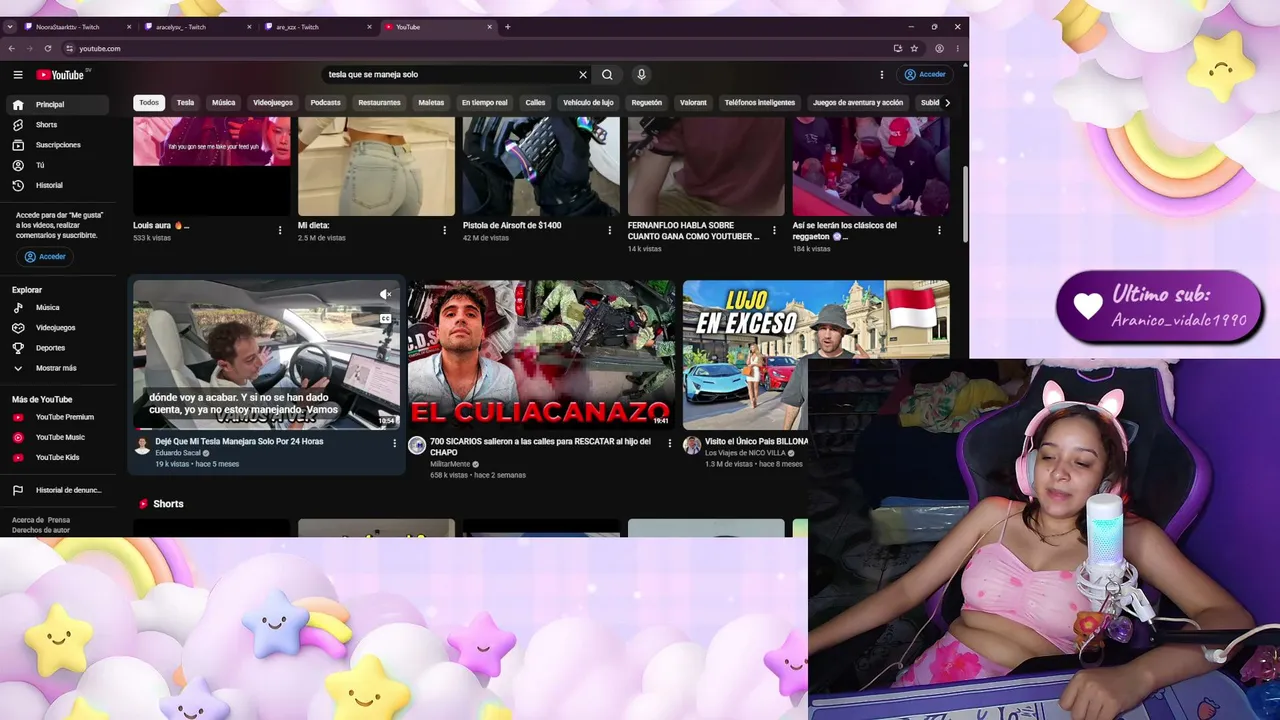This screenshot has width=1280, height=720.
Task: Open the YouTube guide hamburger menu
Action: pyautogui.click(x=18, y=75)
